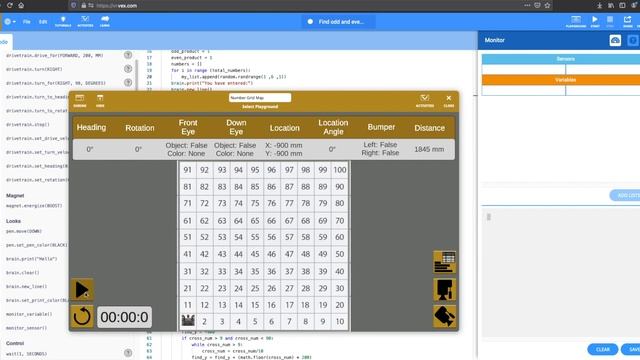Image resolution: width=640 pixels, height=360 pixels.
Task: Switch to the top-down camera view icon
Action: 444,289
